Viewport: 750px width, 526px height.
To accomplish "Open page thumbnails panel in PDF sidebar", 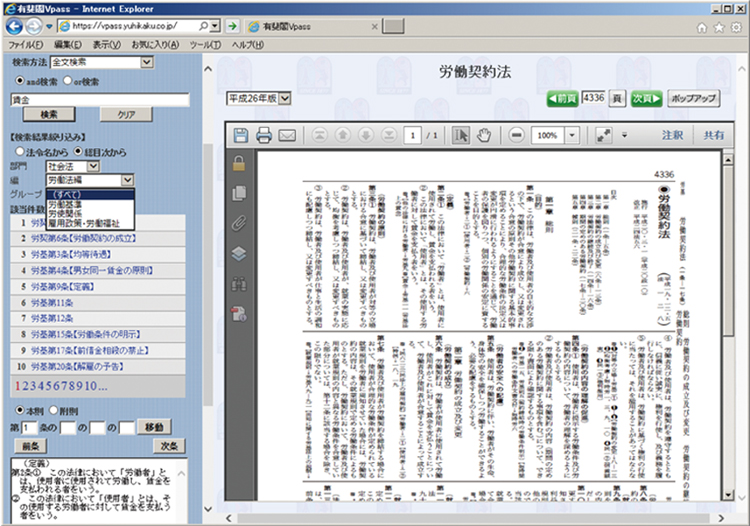I will tap(239, 193).
